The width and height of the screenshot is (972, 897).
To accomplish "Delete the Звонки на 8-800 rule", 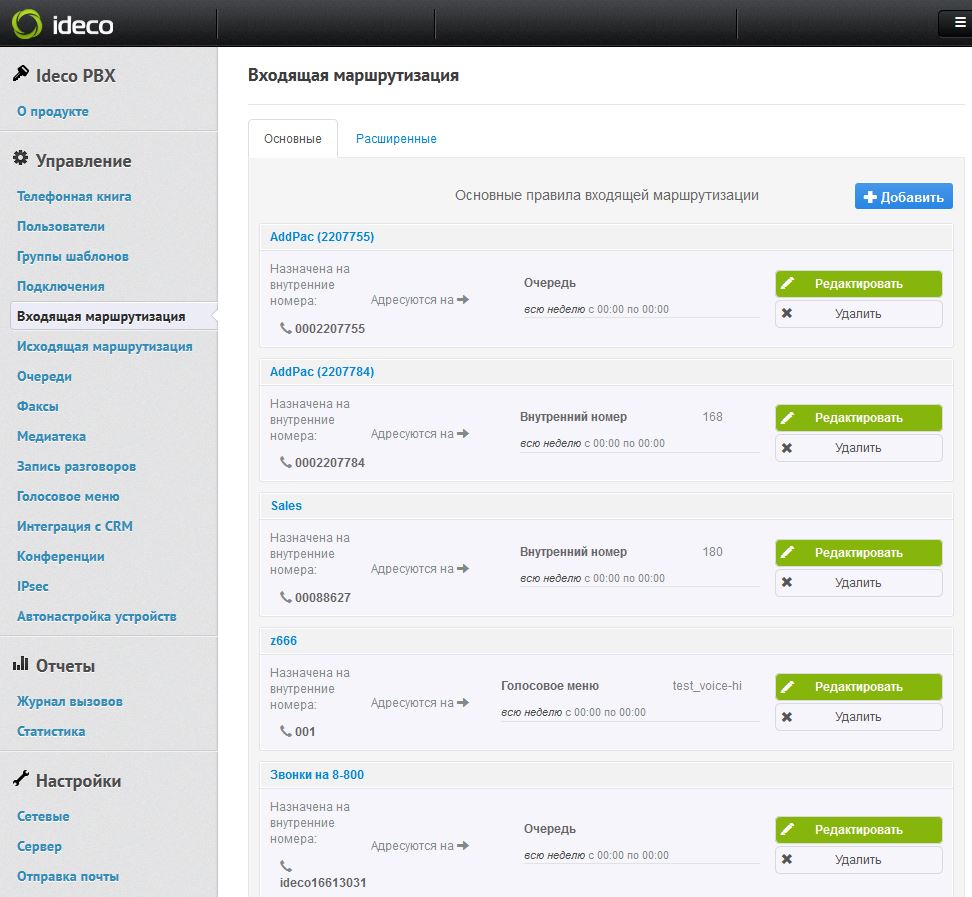I will (858, 860).
